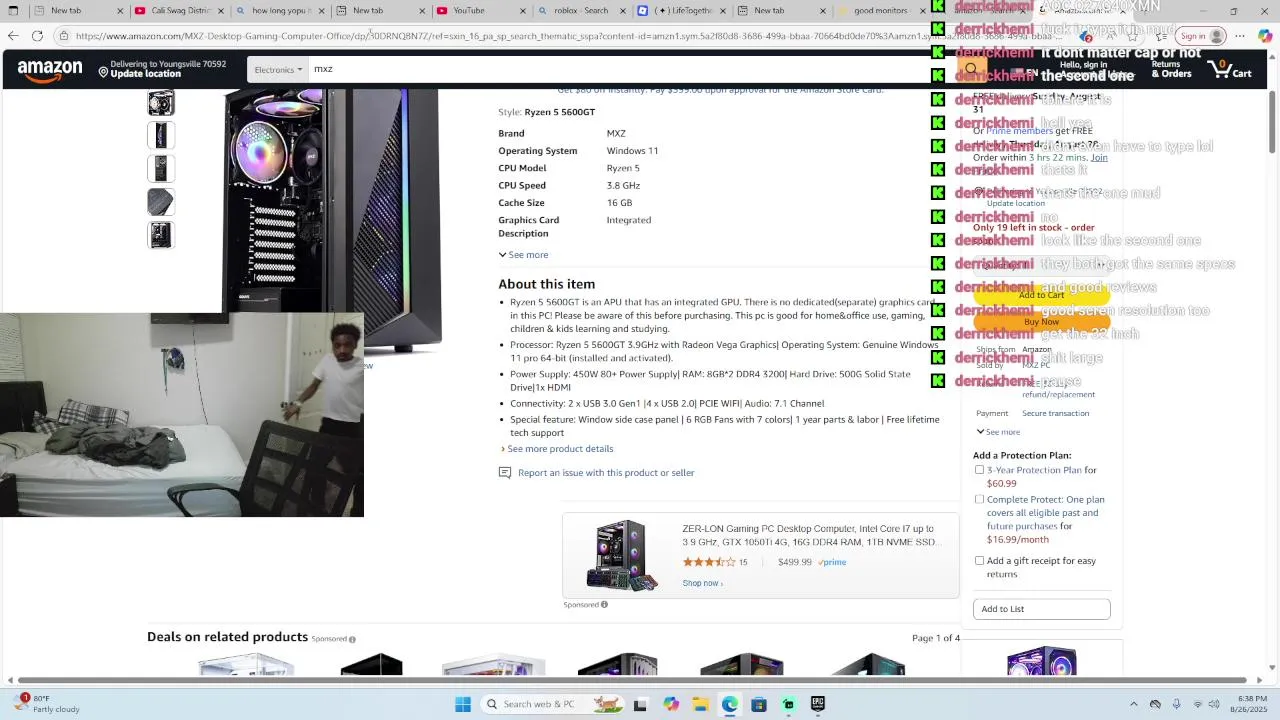Click the browser Sign in profile button
Image resolution: width=1280 pixels, height=720 pixels.
pos(1202,36)
